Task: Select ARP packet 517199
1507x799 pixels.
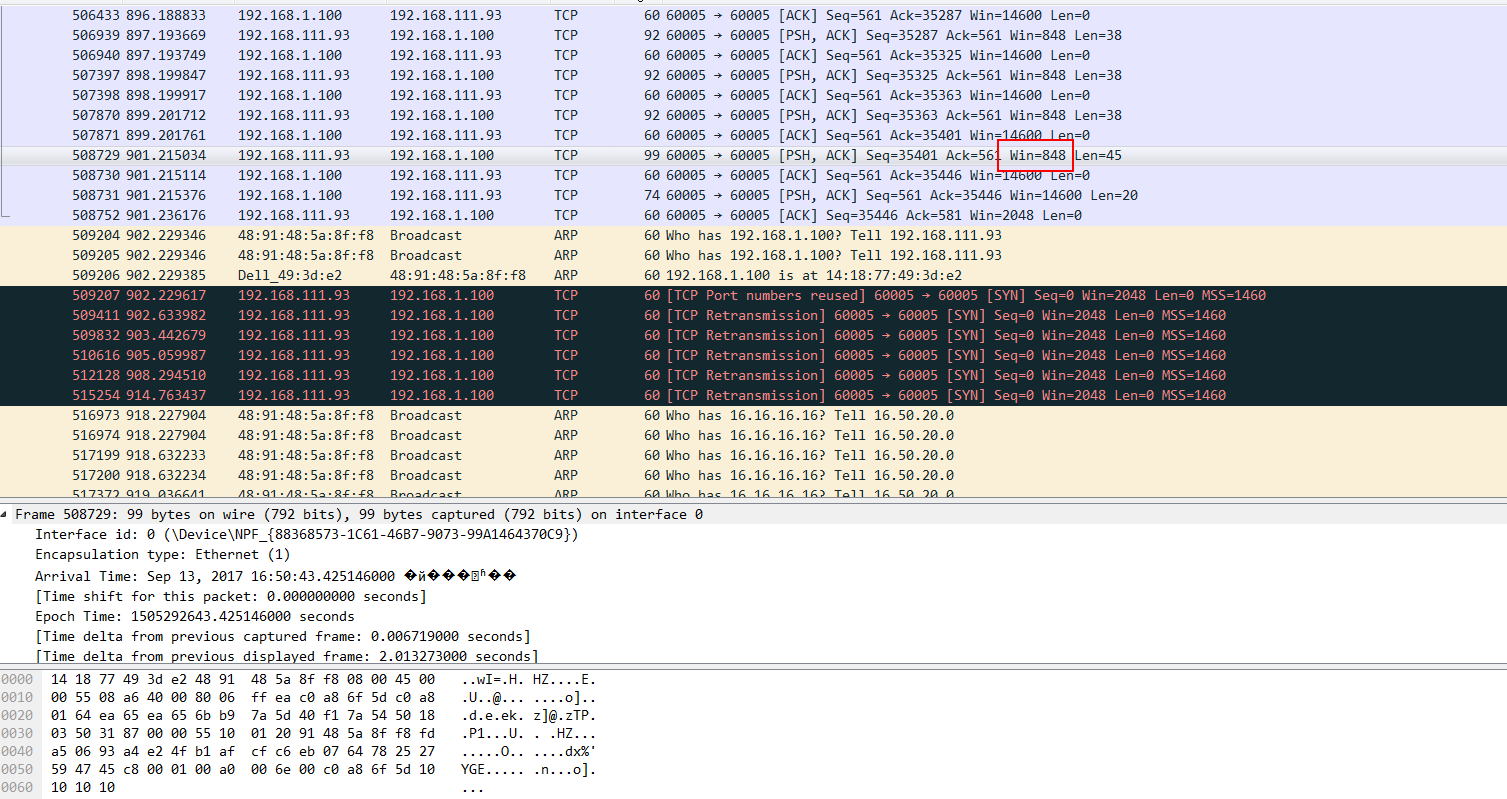Action: coord(753,455)
